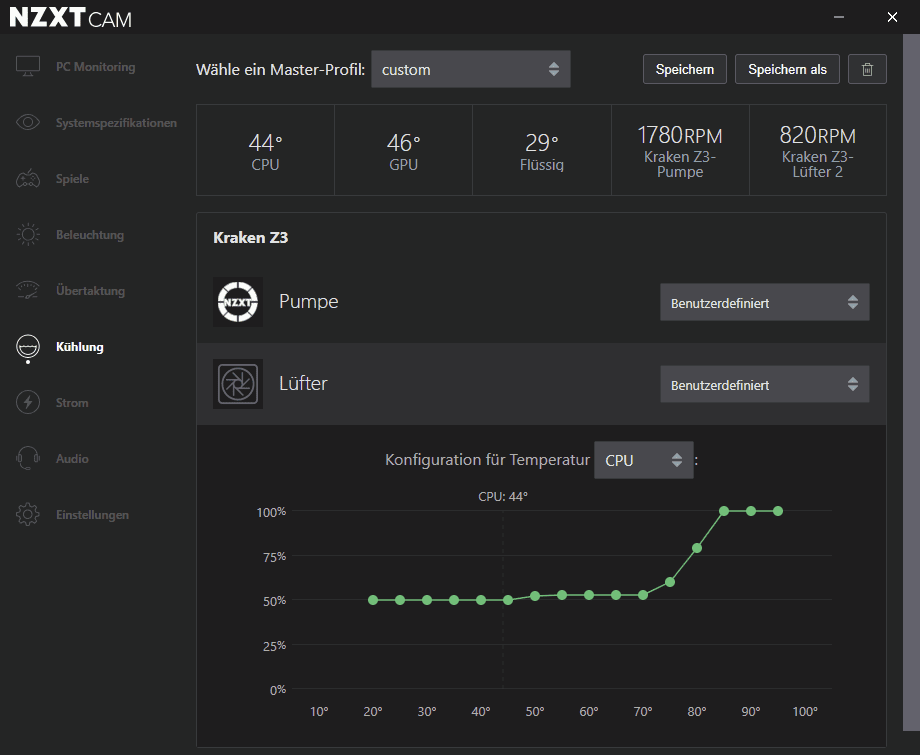Click the Strom lightning icon

click(x=28, y=402)
